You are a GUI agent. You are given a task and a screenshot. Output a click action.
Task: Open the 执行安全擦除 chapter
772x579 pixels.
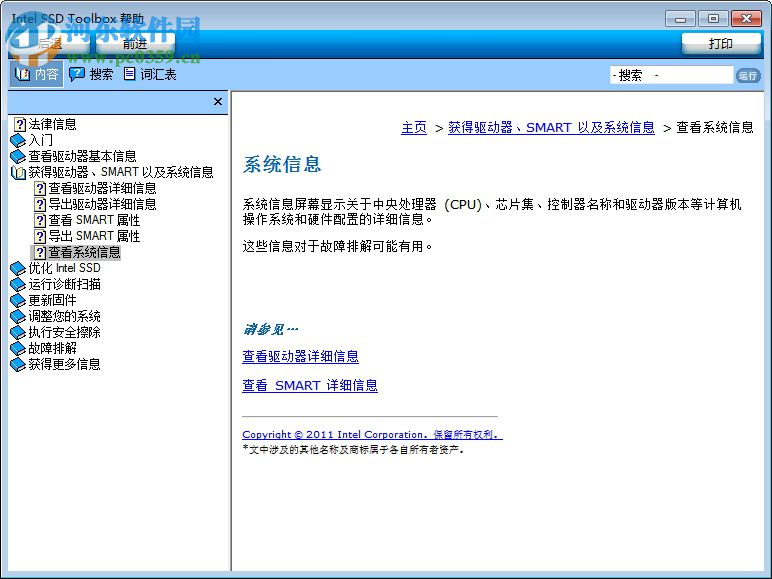coord(64,332)
